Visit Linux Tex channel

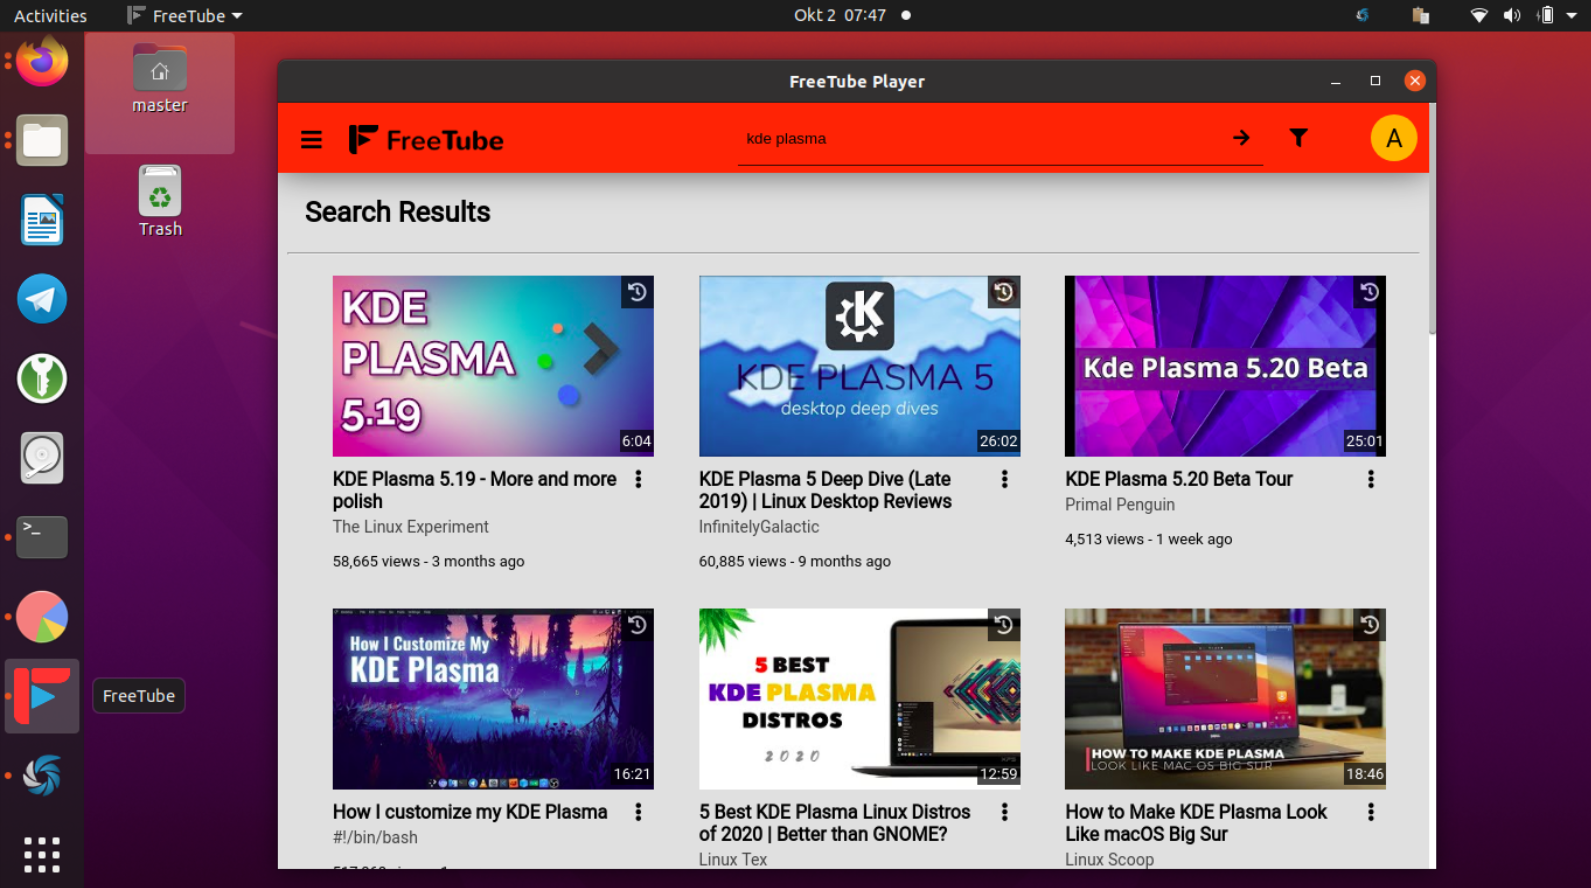click(733, 859)
